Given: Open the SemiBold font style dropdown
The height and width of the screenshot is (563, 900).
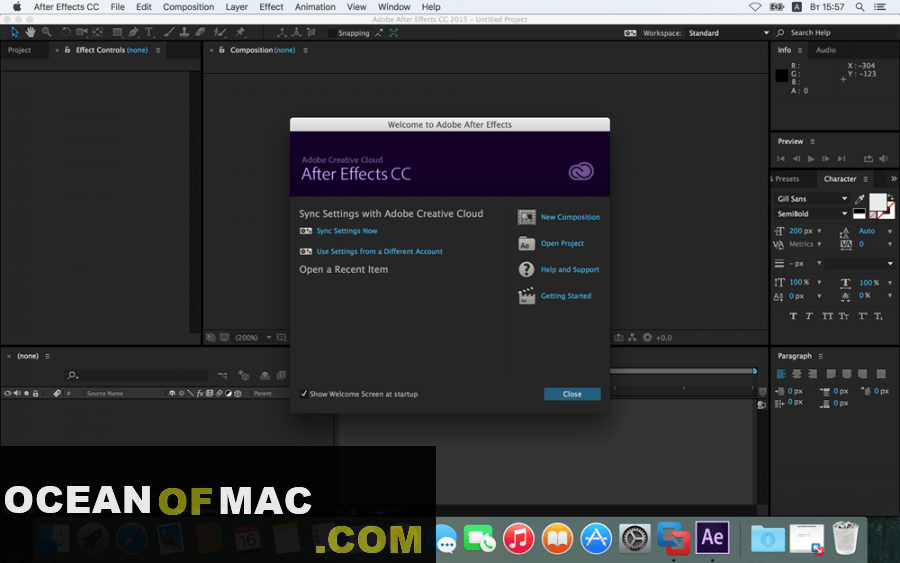Looking at the screenshot, I should (812, 213).
